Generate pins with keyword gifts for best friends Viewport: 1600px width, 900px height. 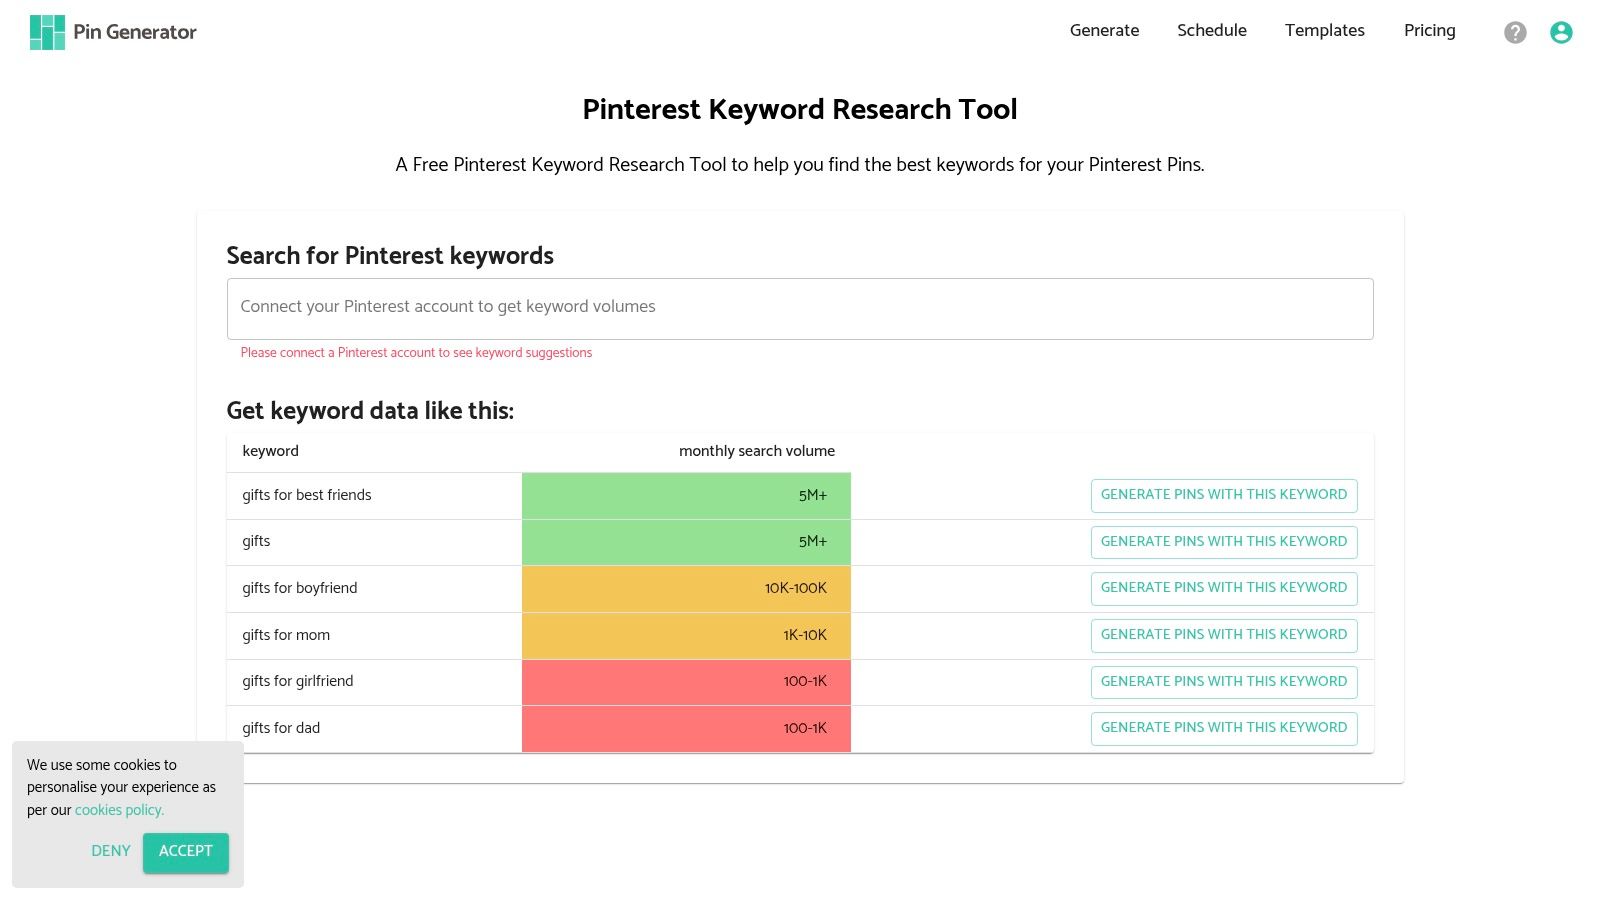[x=1224, y=494]
